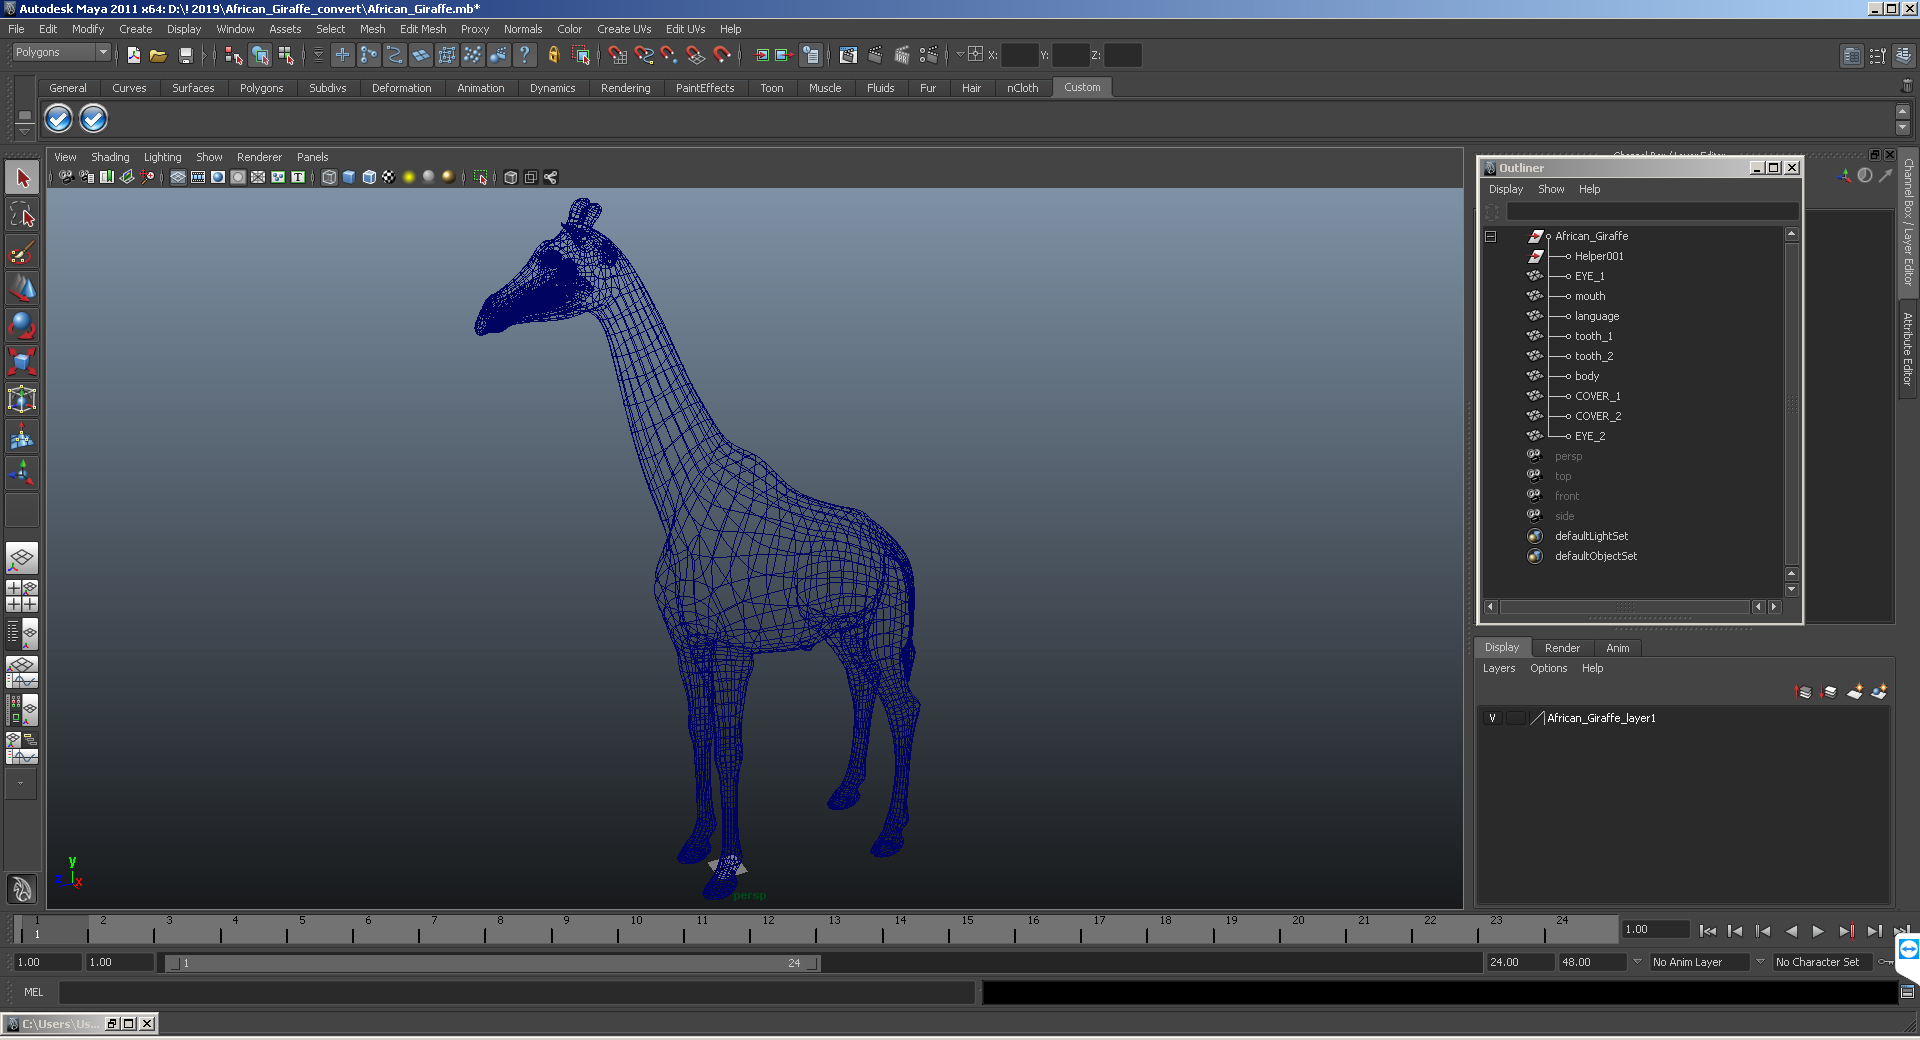1920x1040 pixels.
Task: Toggle isolate select in viewport toolbar
Action: [481, 177]
